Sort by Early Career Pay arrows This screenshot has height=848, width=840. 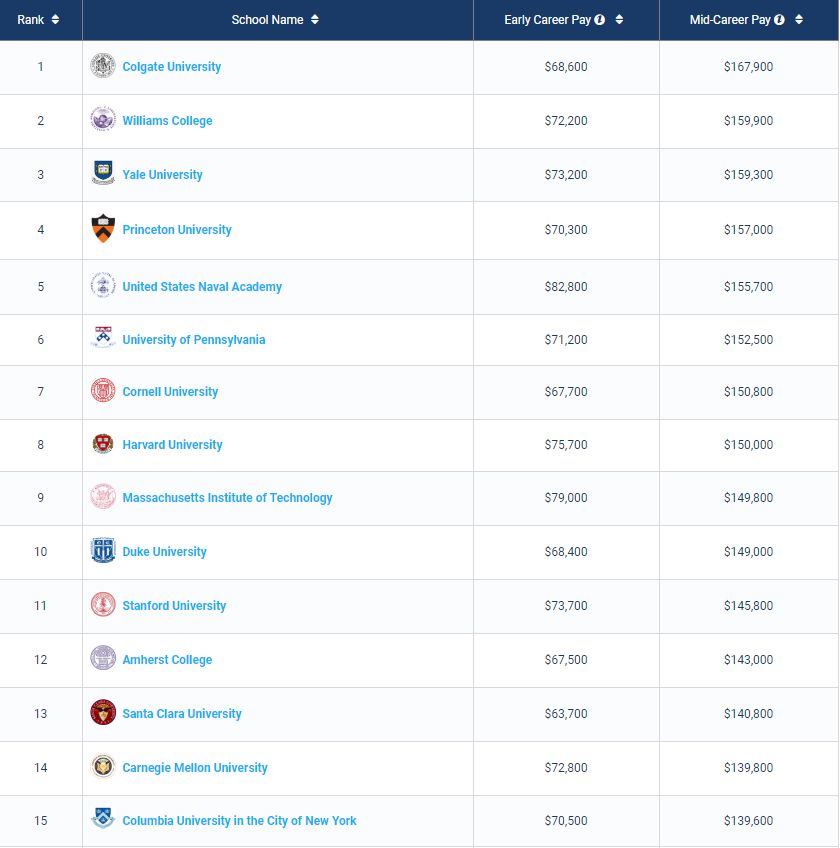(x=619, y=19)
